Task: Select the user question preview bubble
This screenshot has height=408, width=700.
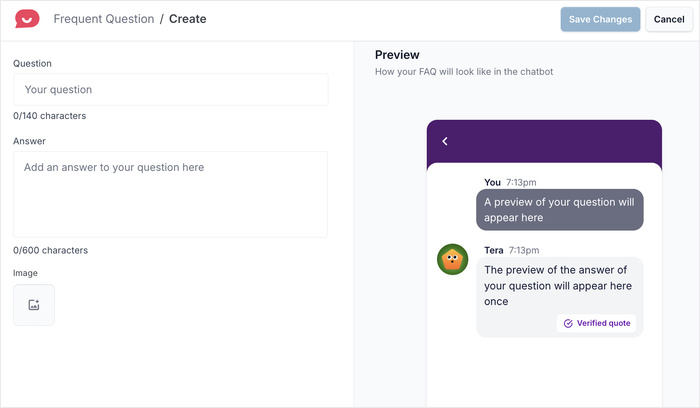Action: 559,209
